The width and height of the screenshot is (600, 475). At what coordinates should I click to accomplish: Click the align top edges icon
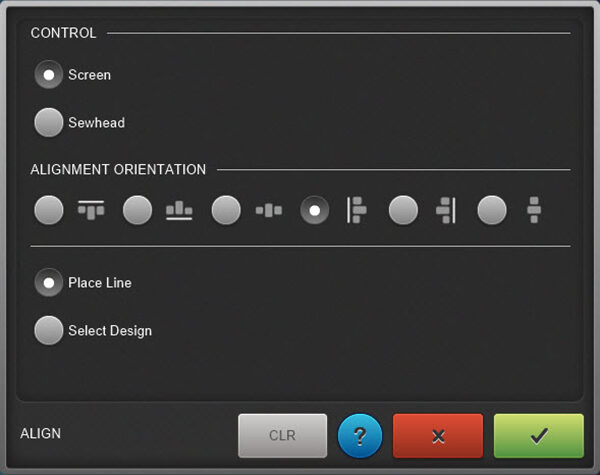click(91, 210)
